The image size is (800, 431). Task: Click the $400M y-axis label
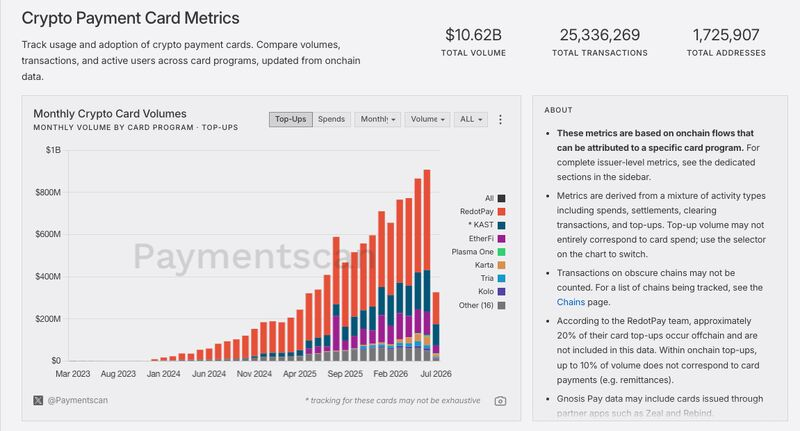pyautogui.click(x=48, y=276)
